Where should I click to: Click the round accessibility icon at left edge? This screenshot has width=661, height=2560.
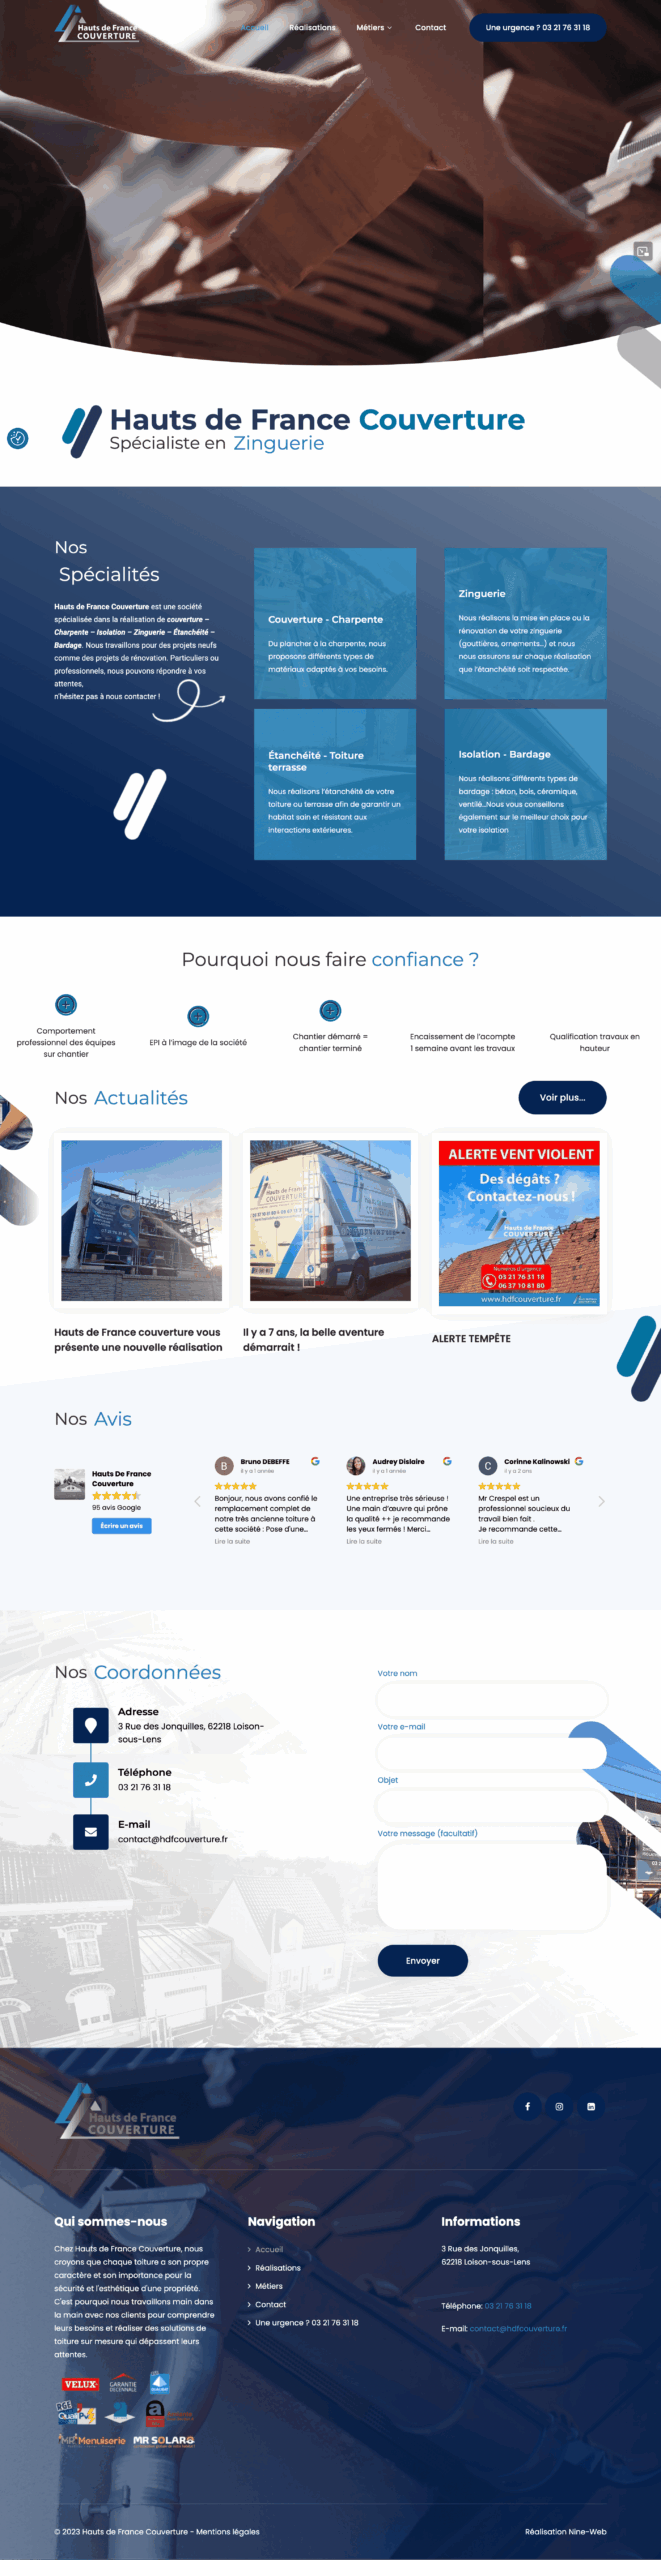point(18,438)
